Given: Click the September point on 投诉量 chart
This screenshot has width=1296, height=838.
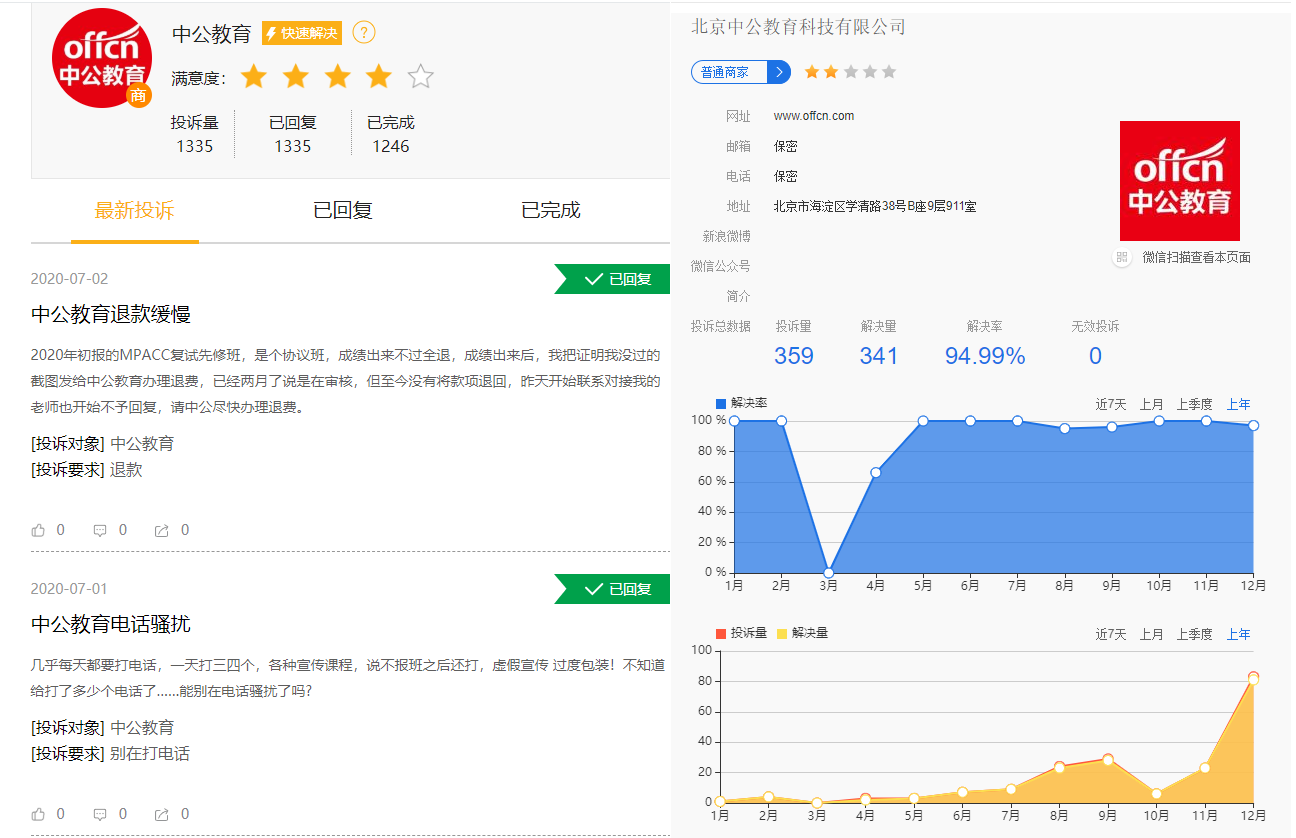Looking at the screenshot, I should pyautogui.click(x=1107, y=759).
